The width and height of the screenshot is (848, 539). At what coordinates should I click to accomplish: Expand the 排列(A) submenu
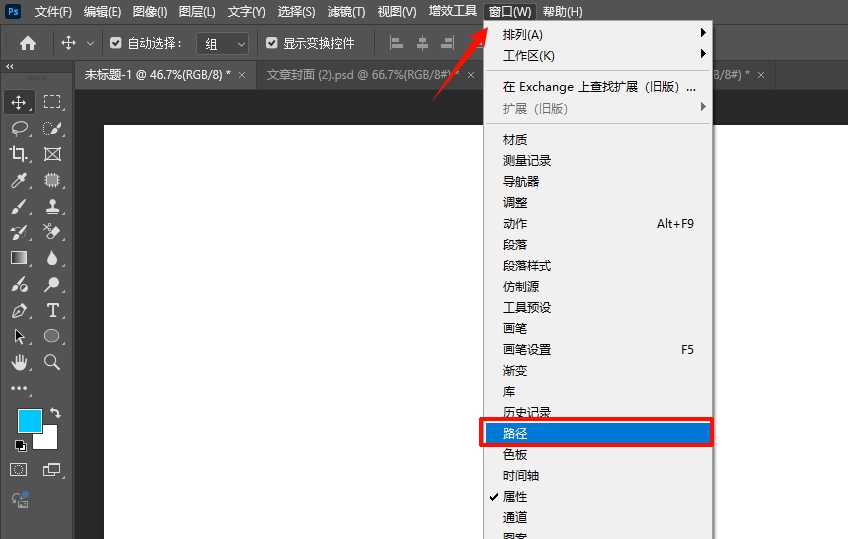click(x=598, y=34)
